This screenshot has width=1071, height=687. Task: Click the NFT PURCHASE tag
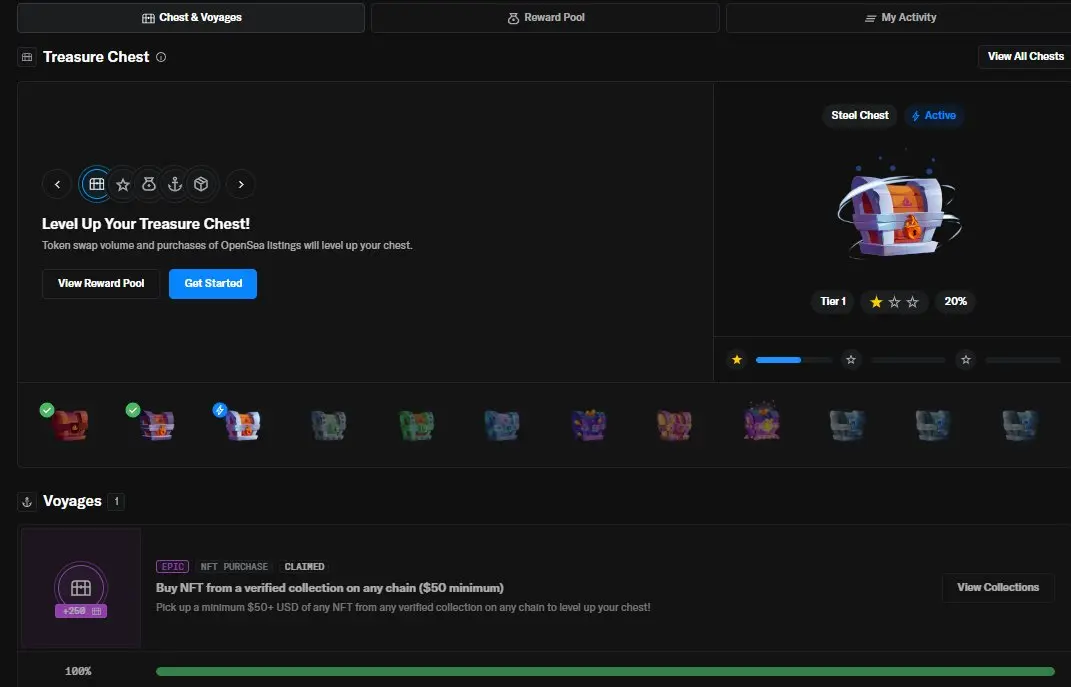[x=234, y=567]
